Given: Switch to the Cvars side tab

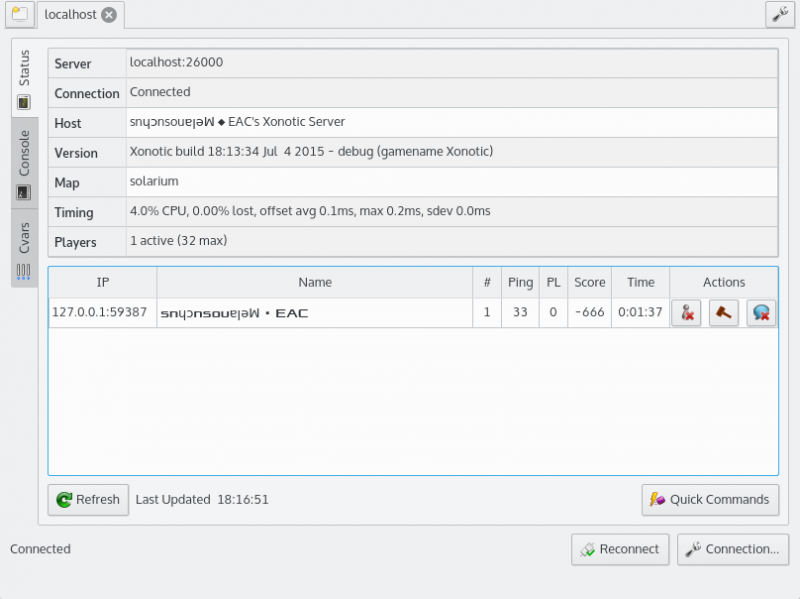Looking at the screenshot, I should click(24, 248).
